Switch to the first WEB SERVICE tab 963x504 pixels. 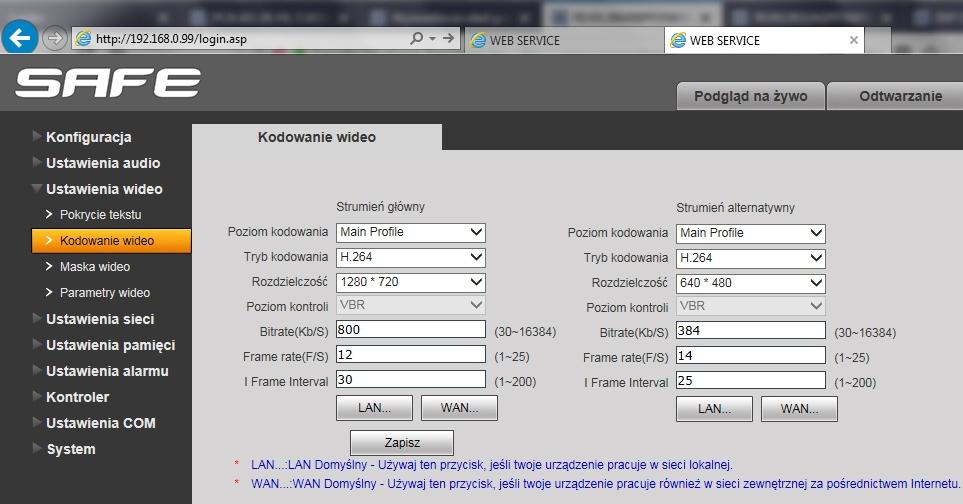coord(564,41)
